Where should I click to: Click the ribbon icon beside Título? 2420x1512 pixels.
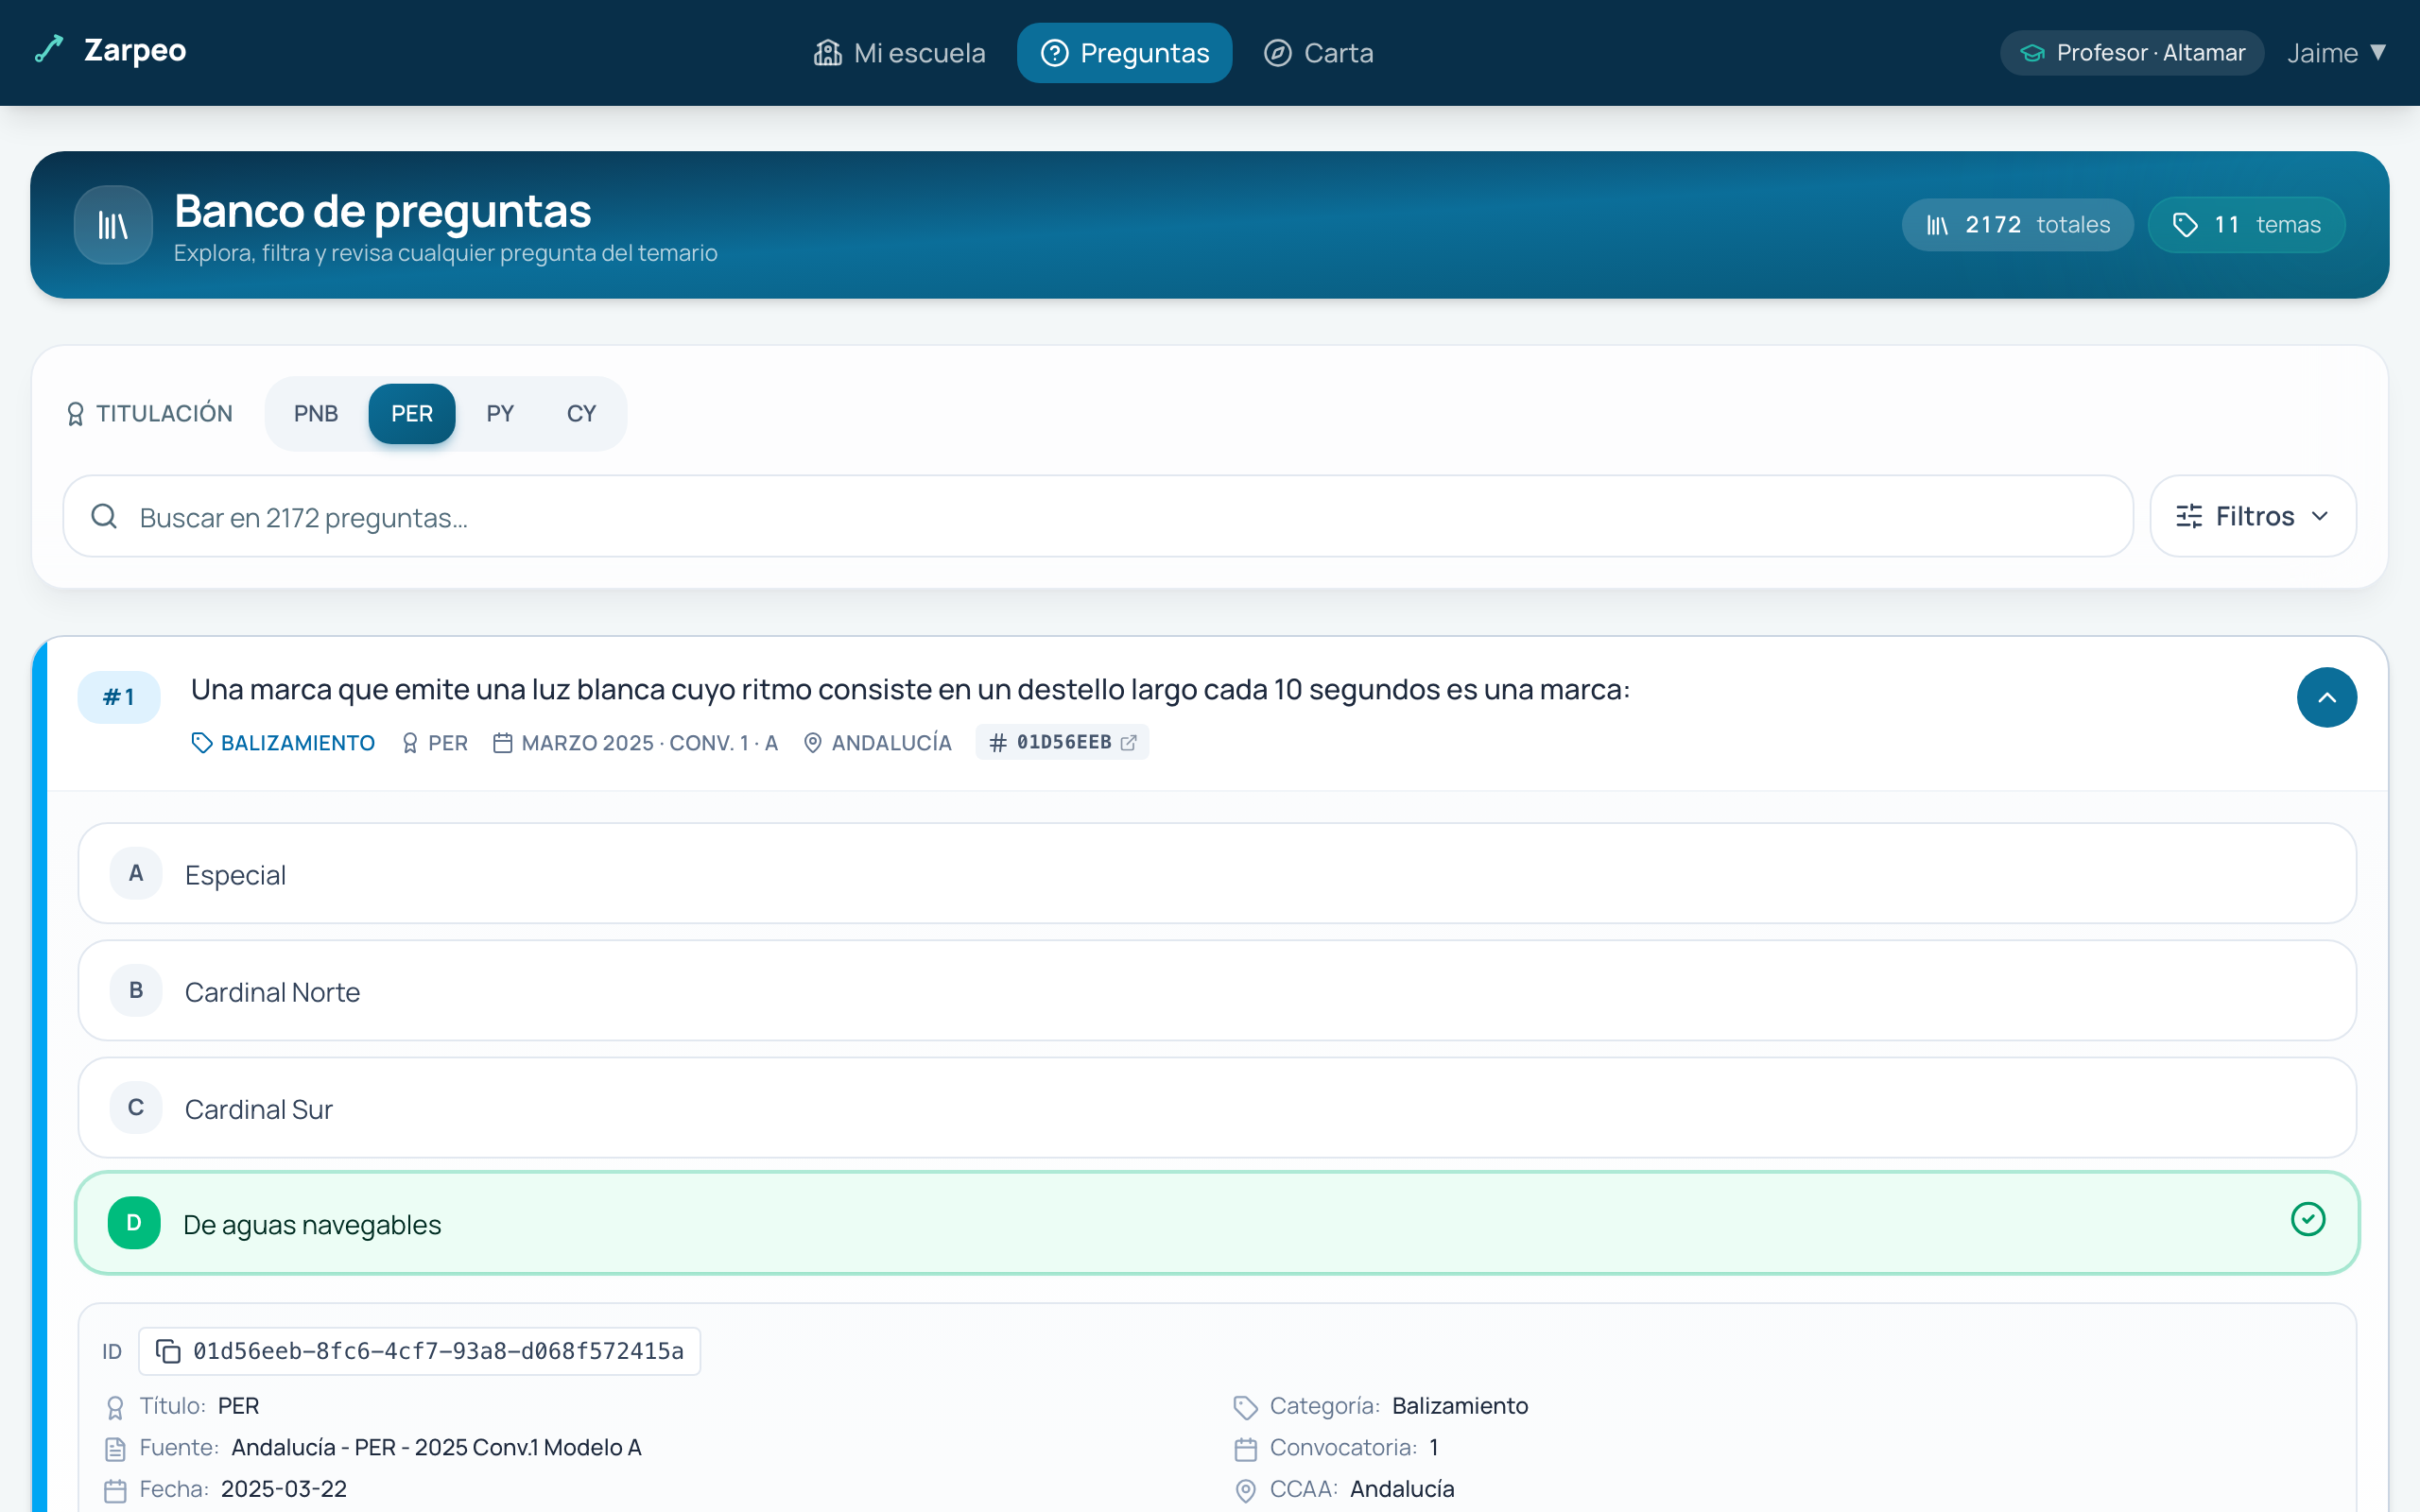click(x=115, y=1407)
